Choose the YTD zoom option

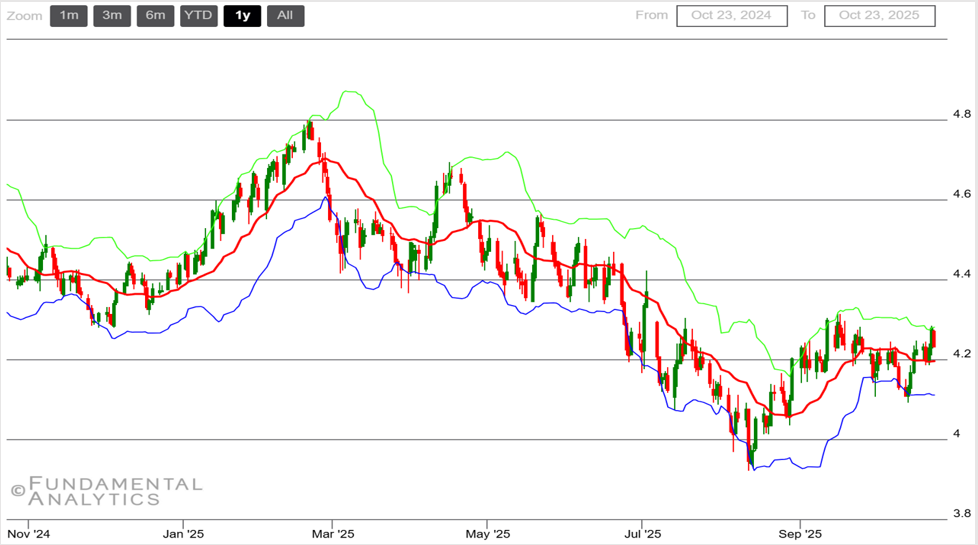[198, 15]
